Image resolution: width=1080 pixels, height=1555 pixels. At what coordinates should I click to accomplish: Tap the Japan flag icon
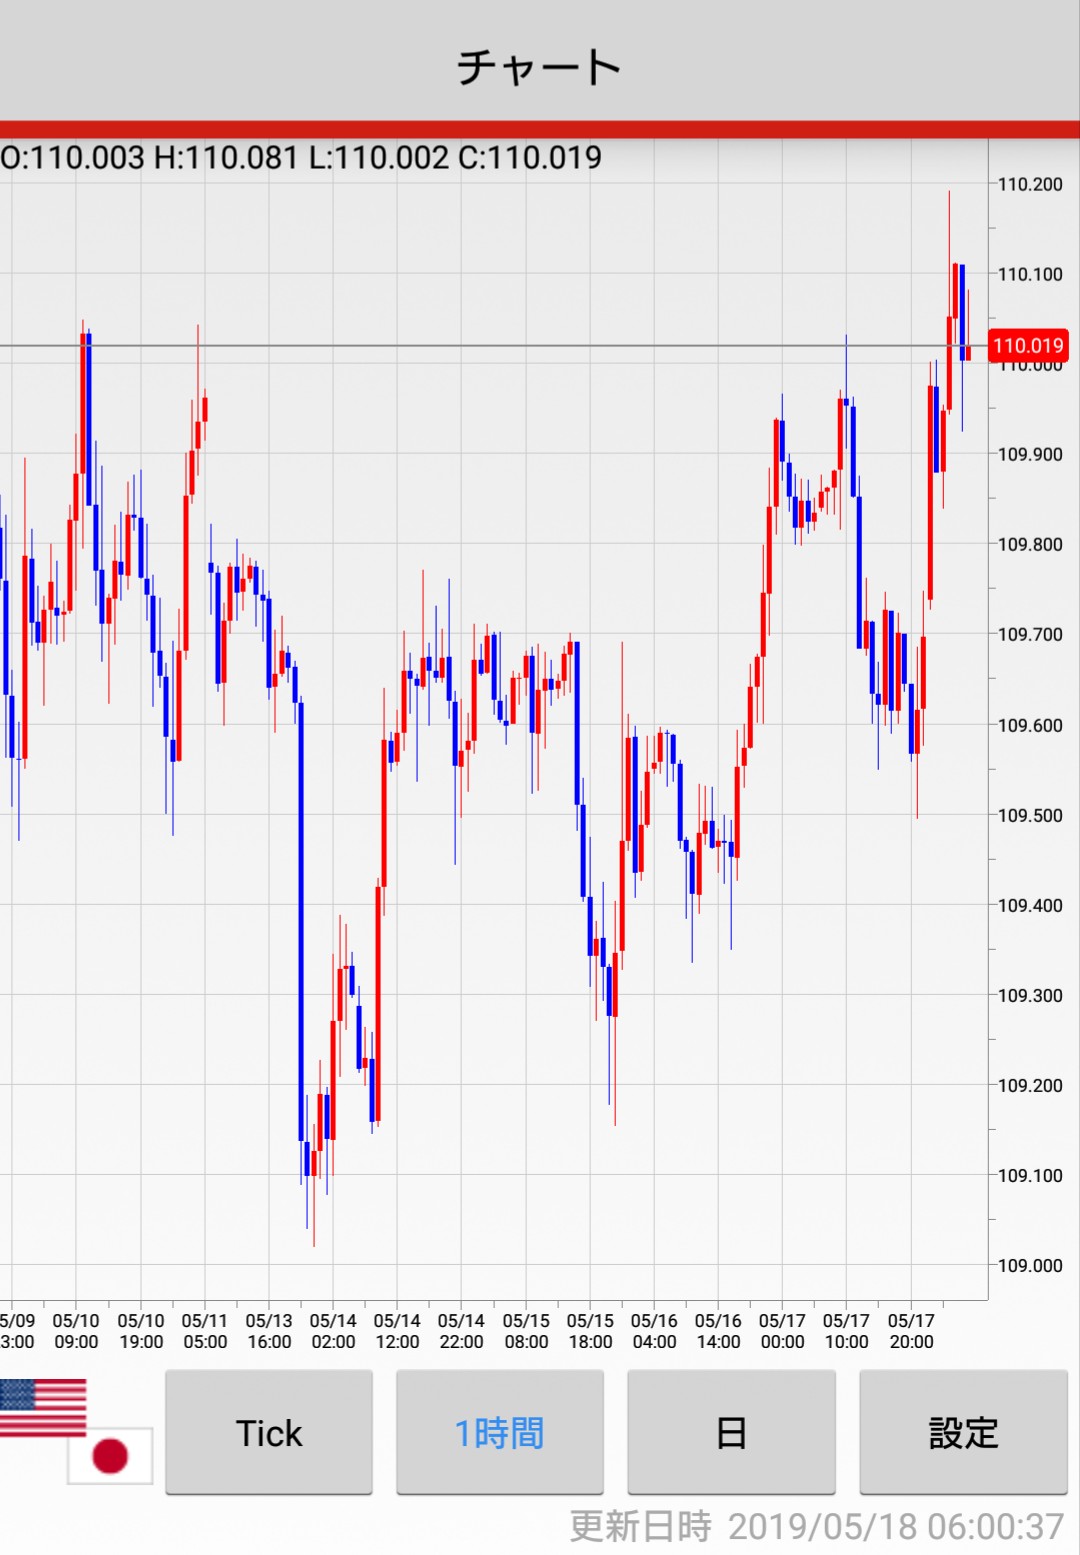point(110,1456)
